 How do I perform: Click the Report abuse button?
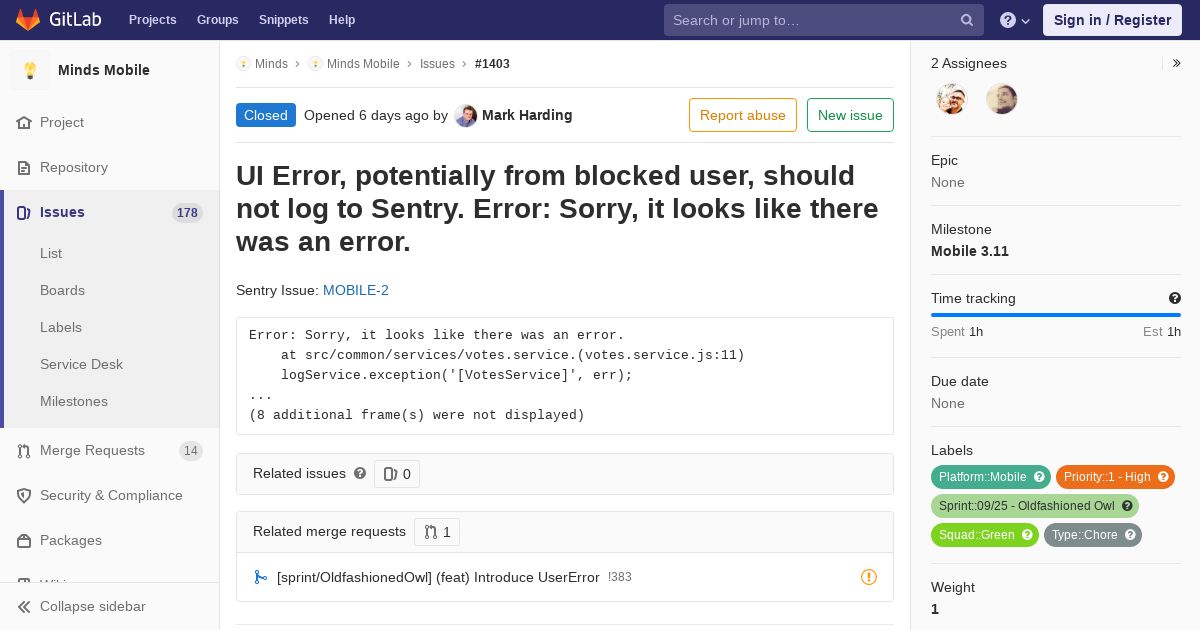coord(743,115)
